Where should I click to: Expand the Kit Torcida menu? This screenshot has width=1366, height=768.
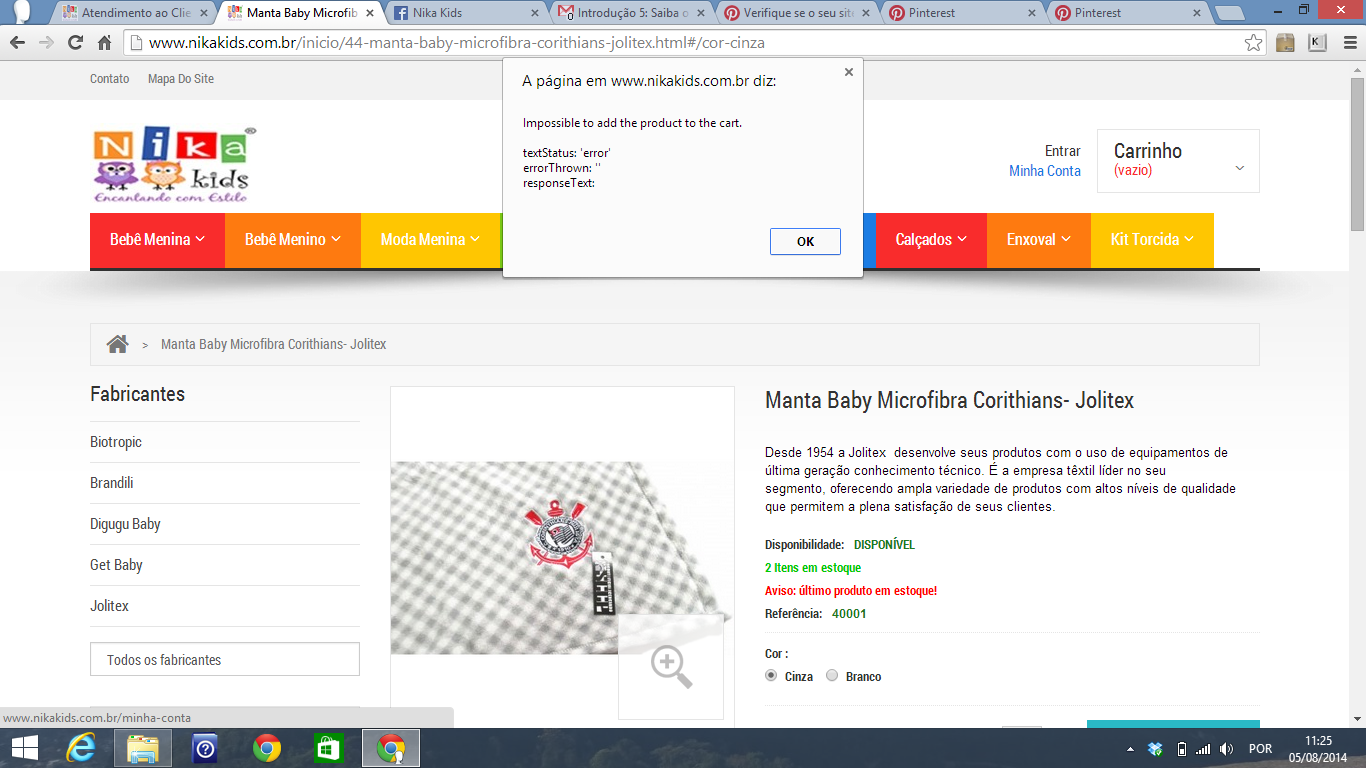1152,240
